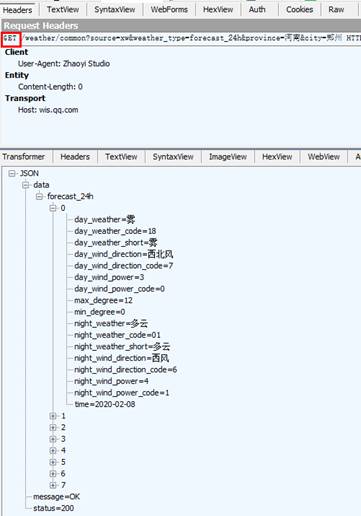Select time=2020-02-08 row
The image size is (361, 516).
click(105, 404)
